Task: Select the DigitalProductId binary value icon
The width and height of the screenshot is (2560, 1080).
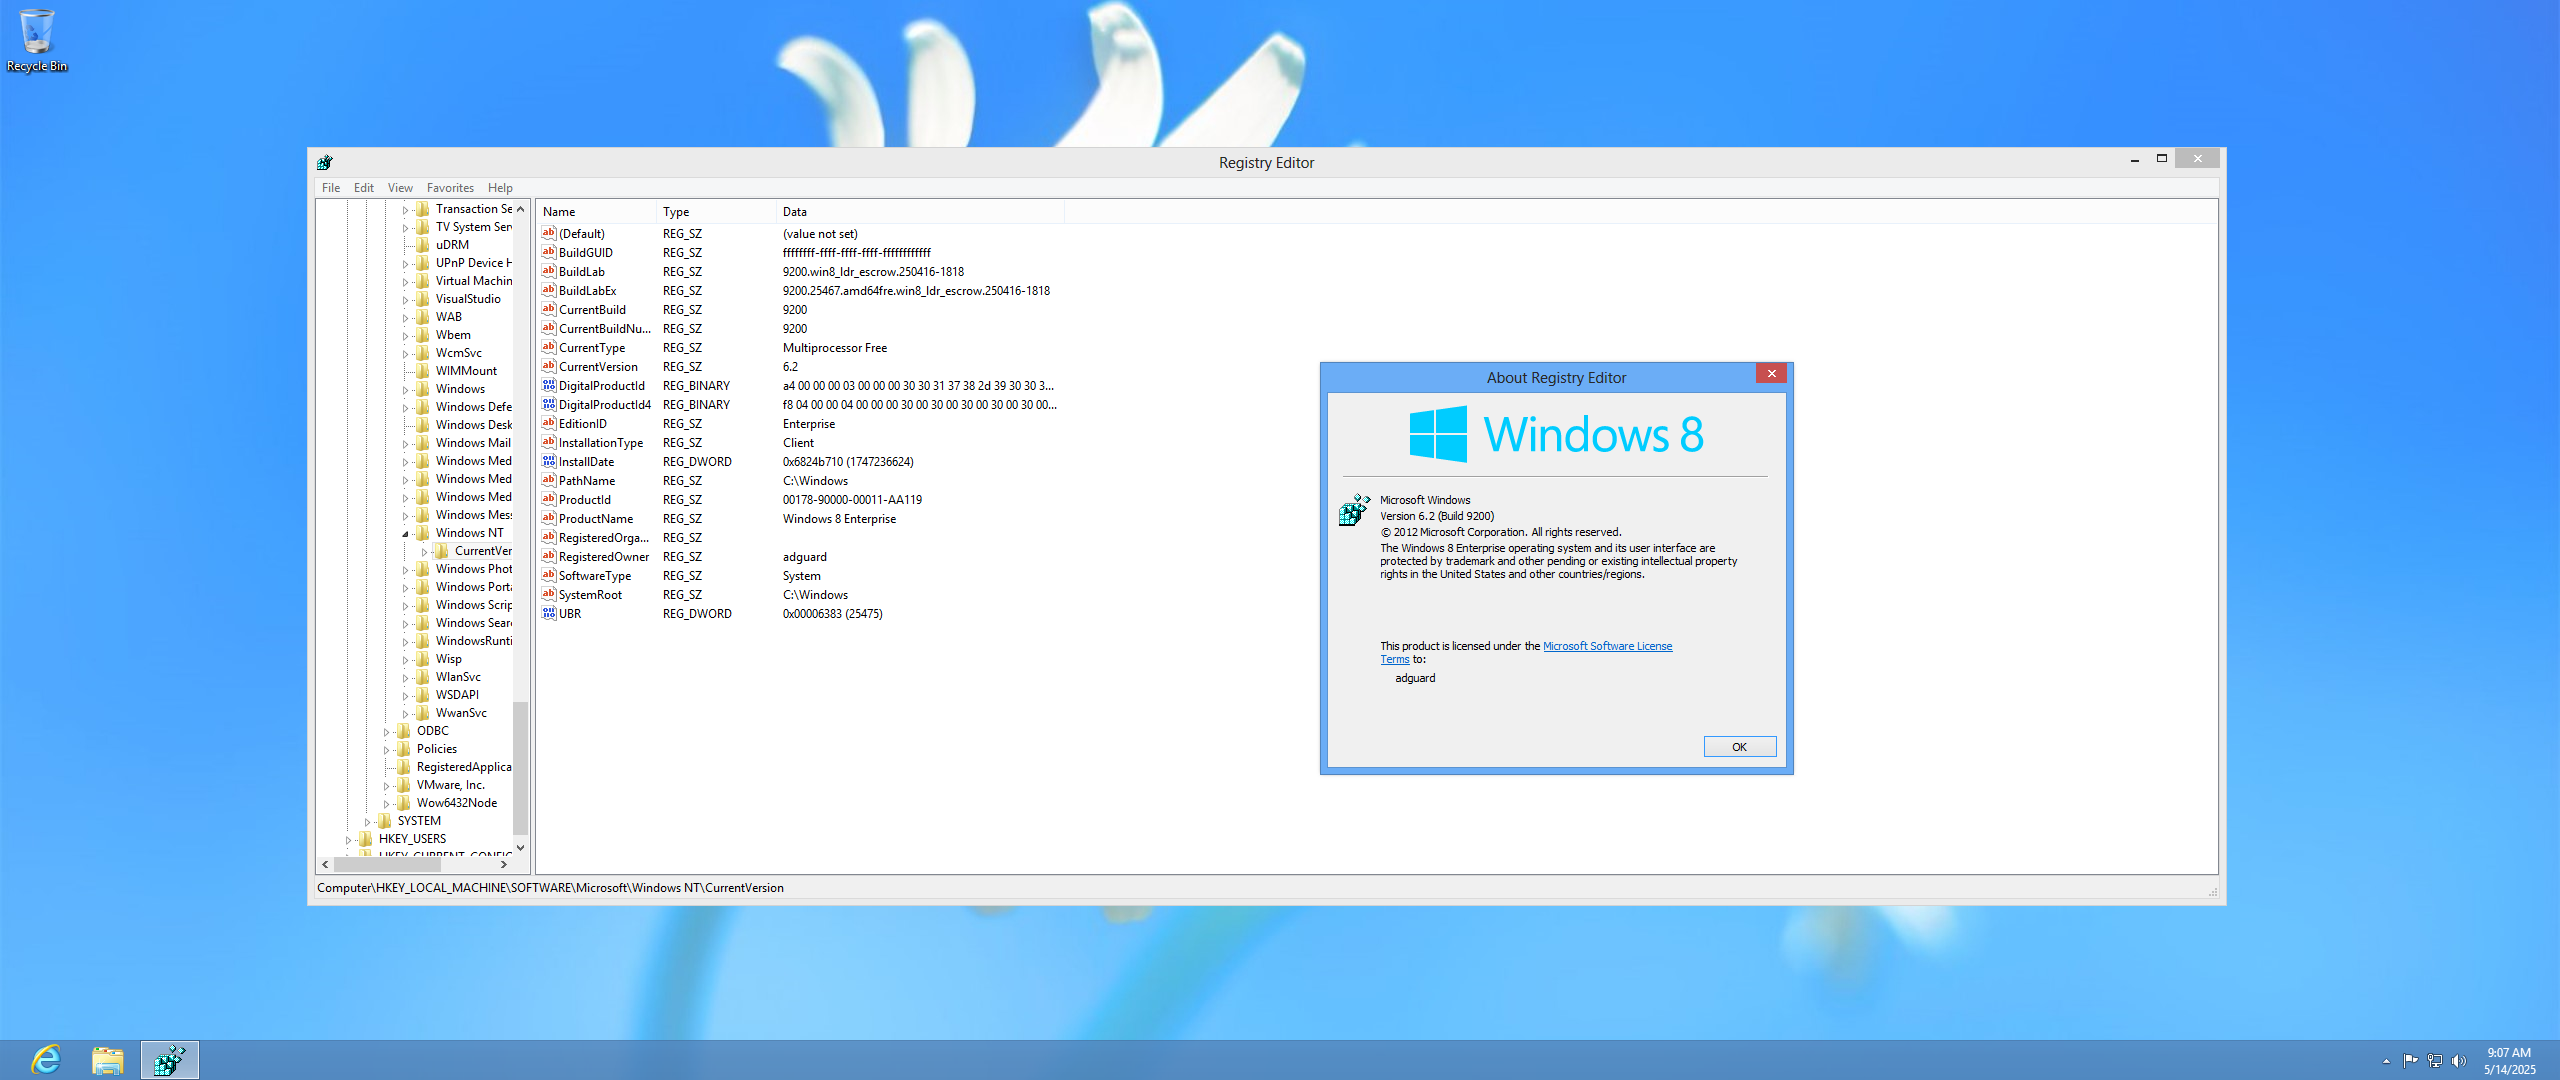Action: 548,385
